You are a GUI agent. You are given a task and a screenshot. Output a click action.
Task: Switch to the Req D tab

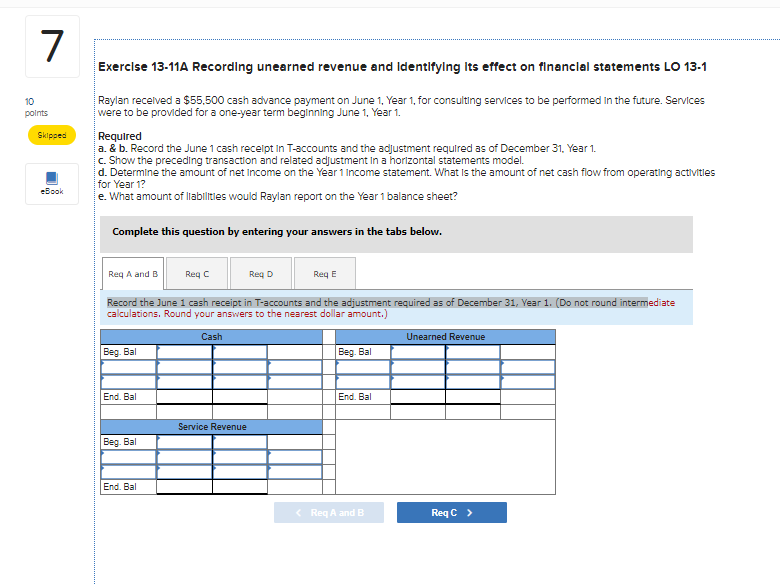[261, 274]
